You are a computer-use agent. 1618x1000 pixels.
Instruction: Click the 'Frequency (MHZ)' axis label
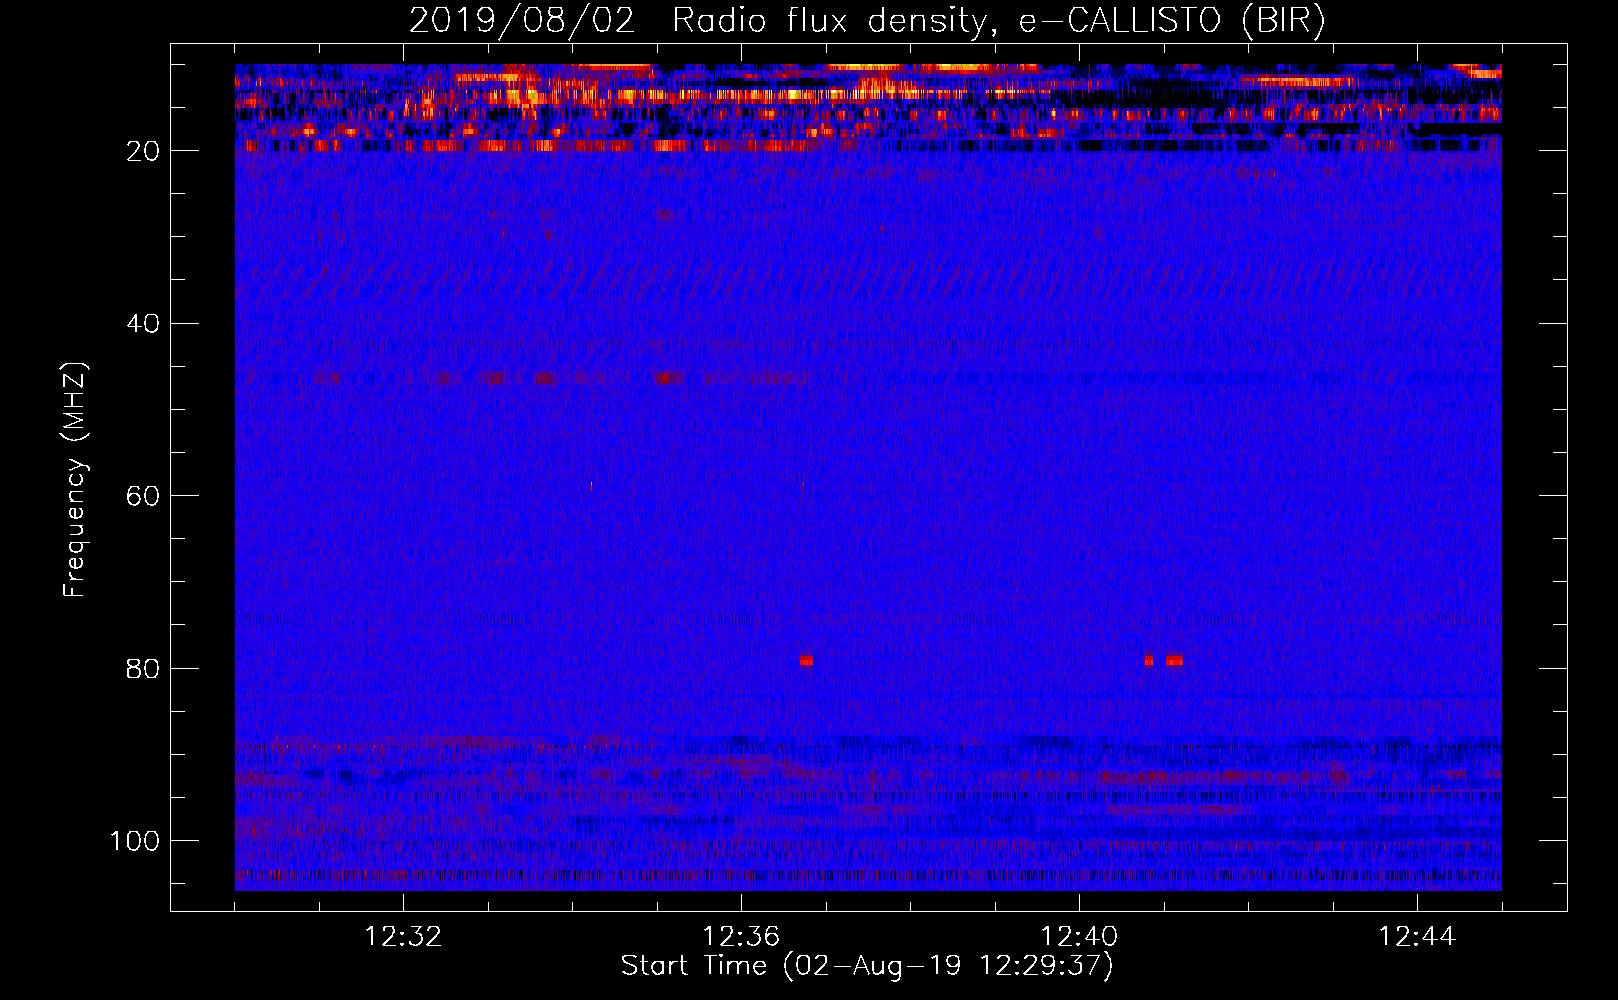[x=75, y=480]
